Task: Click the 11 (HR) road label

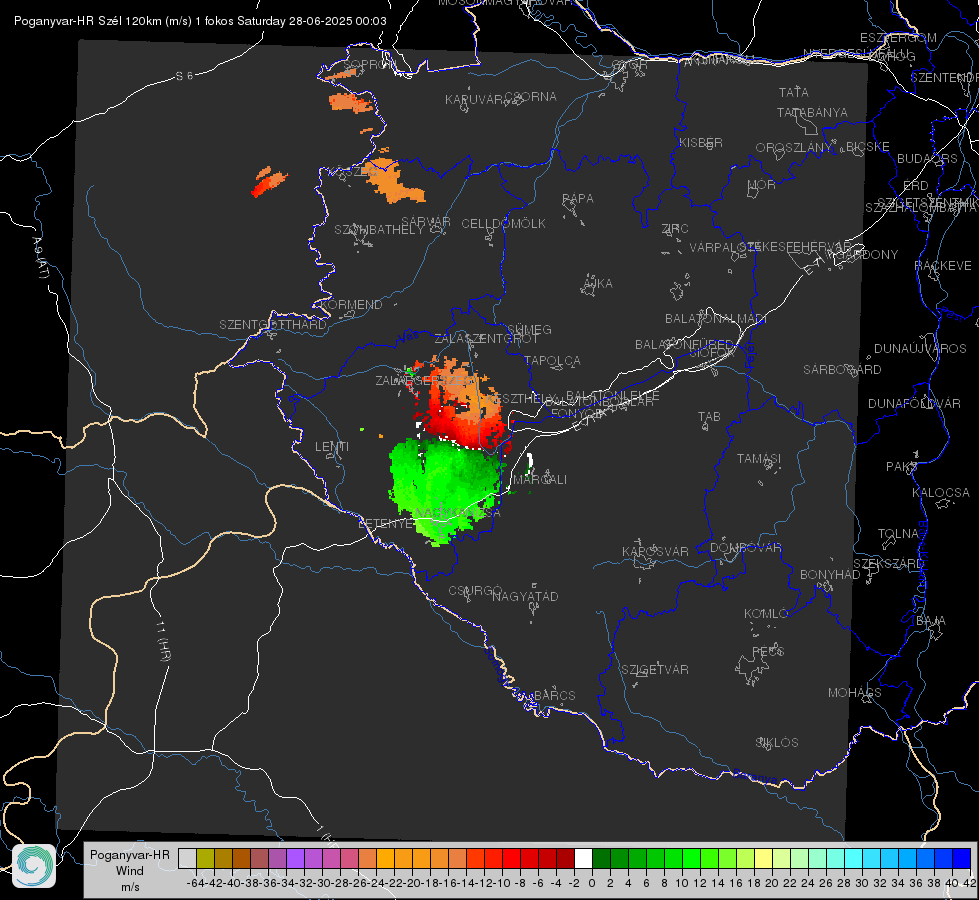Action: [x=162, y=640]
